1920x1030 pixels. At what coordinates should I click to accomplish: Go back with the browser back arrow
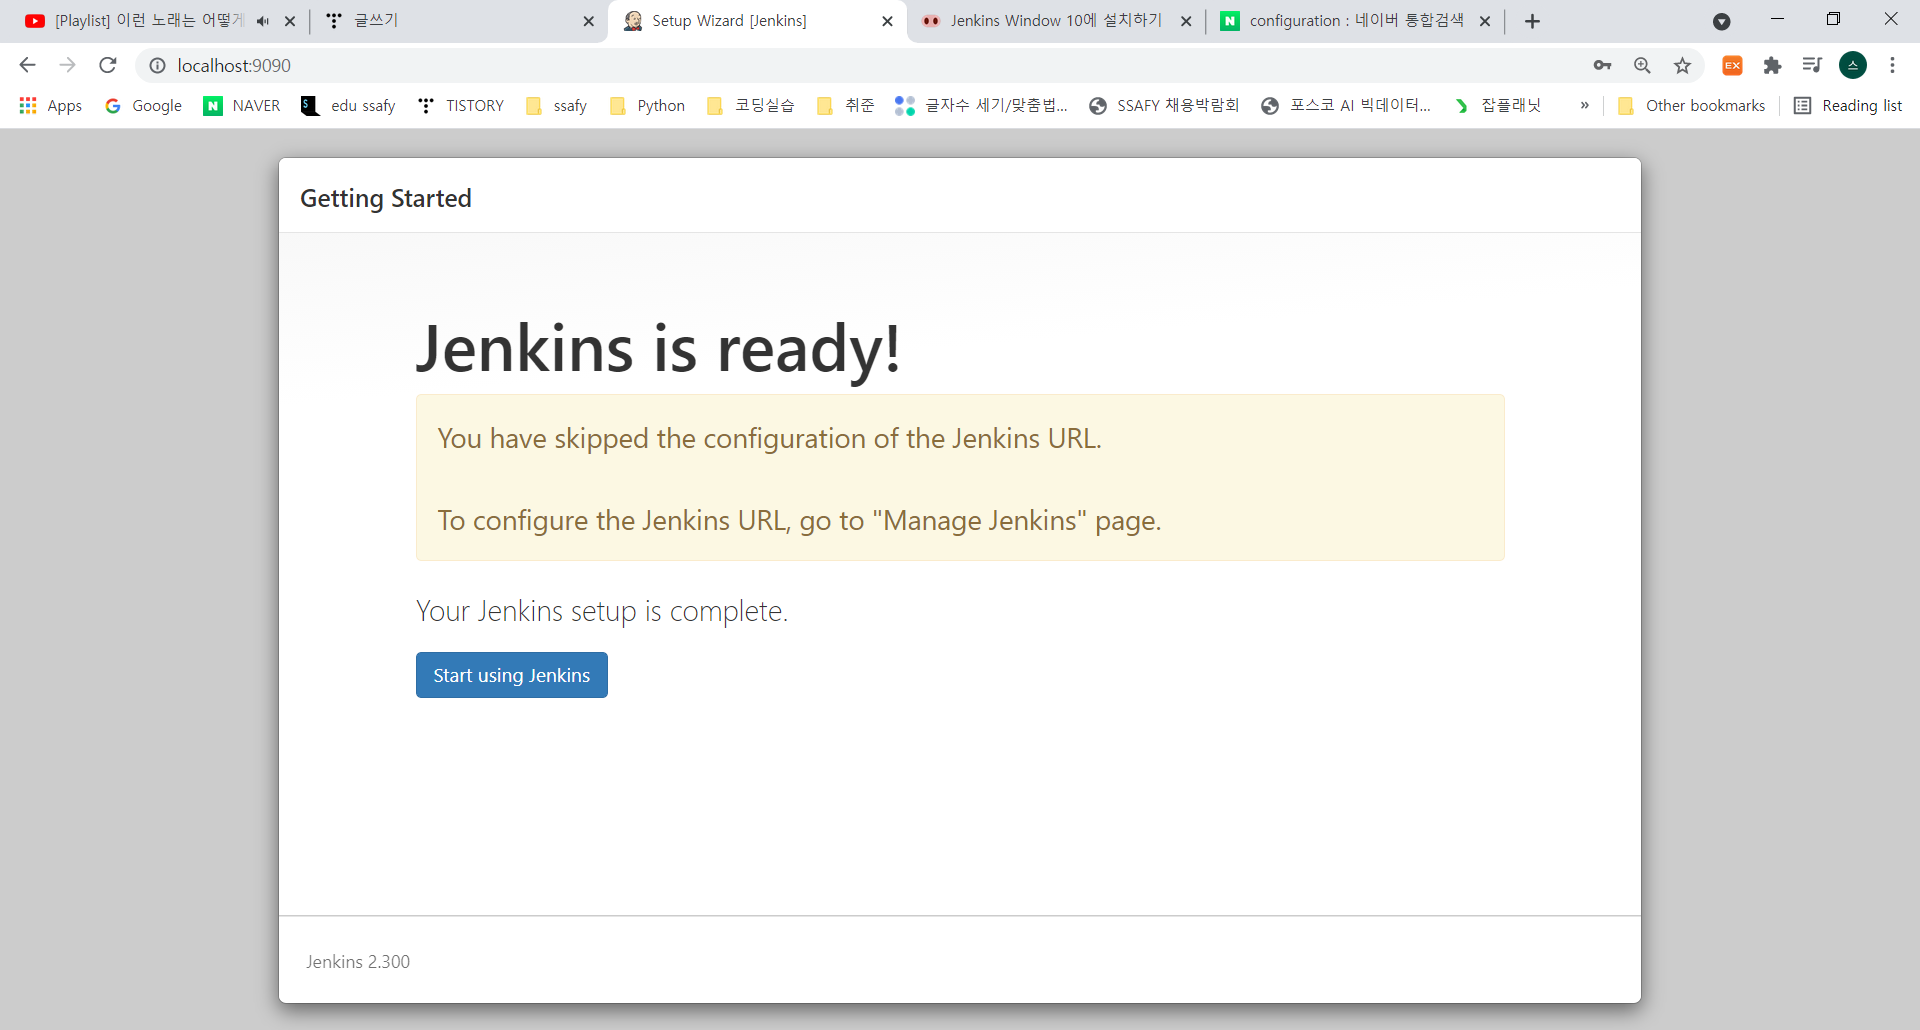(27, 65)
